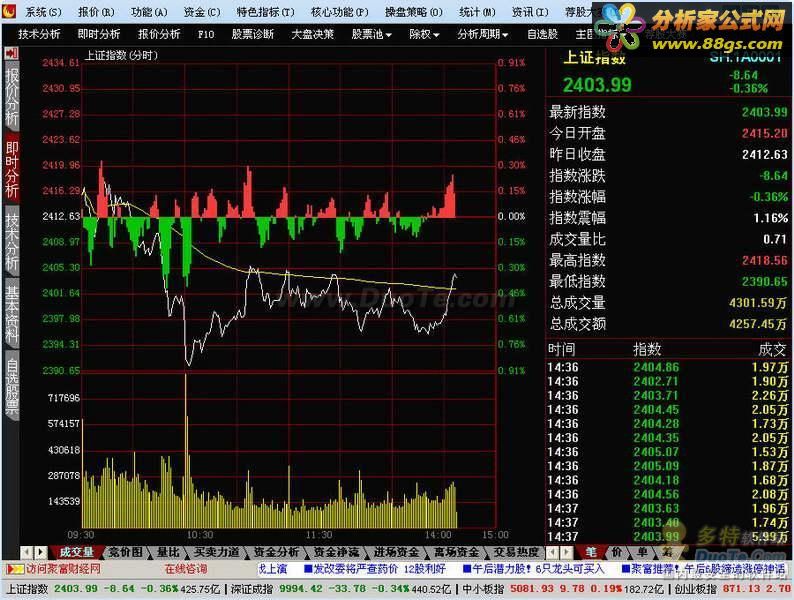Viewport: 794px width, 600px height.
Task: Click the 自选股 toolbar button
Action: click(542, 34)
